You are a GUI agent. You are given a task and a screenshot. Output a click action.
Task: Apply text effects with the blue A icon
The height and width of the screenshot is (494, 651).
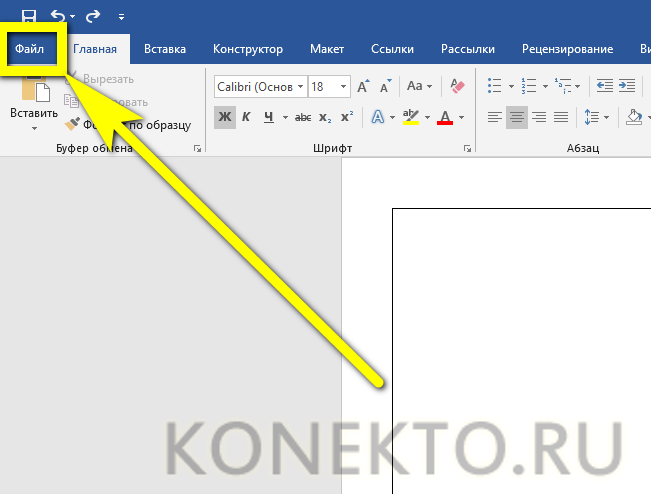point(377,117)
